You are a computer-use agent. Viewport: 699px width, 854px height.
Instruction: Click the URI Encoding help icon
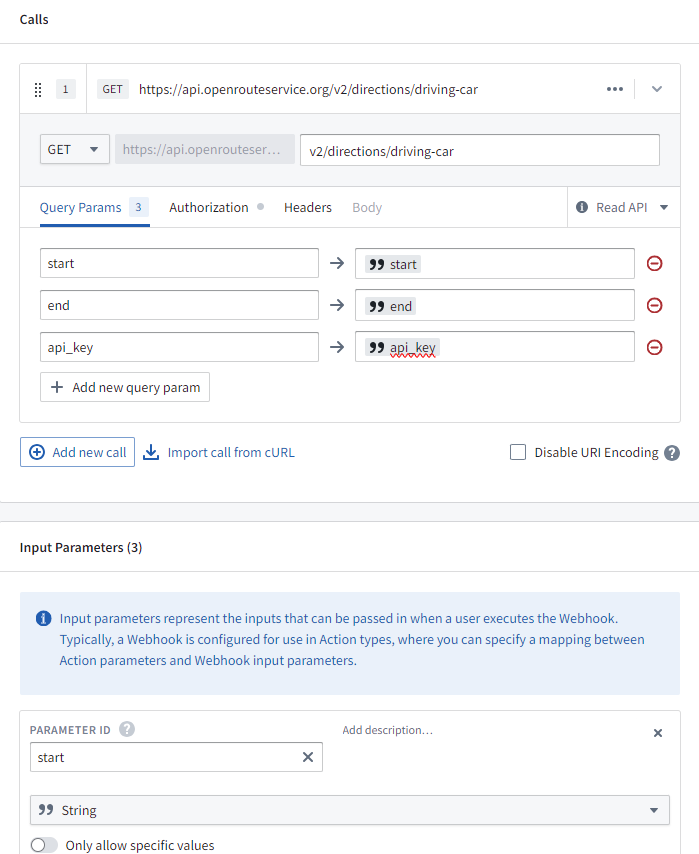pyautogui.click(x=672, y=452)
